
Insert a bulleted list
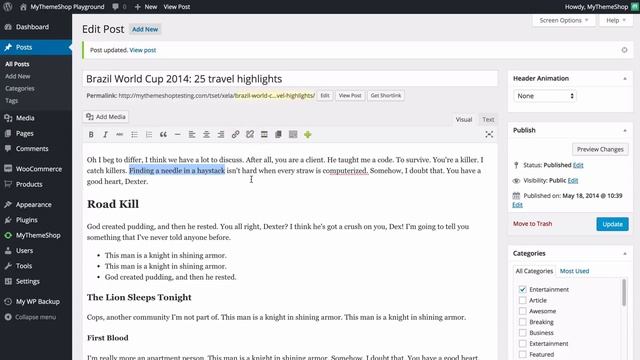tap(134, 135)
